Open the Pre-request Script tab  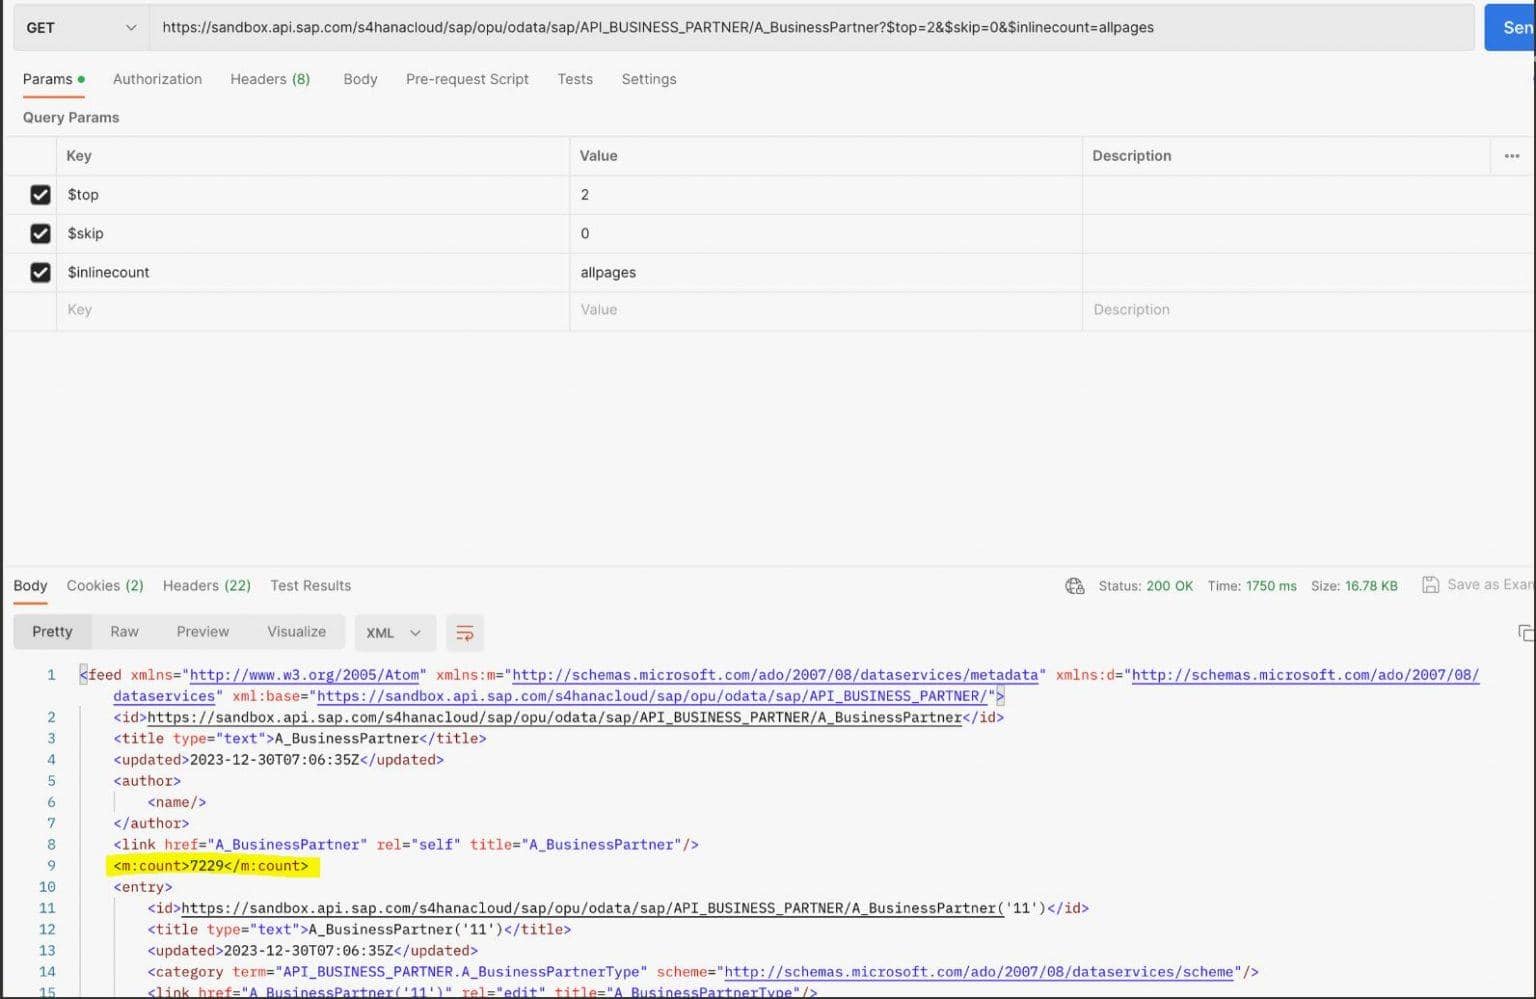[467, 79]
